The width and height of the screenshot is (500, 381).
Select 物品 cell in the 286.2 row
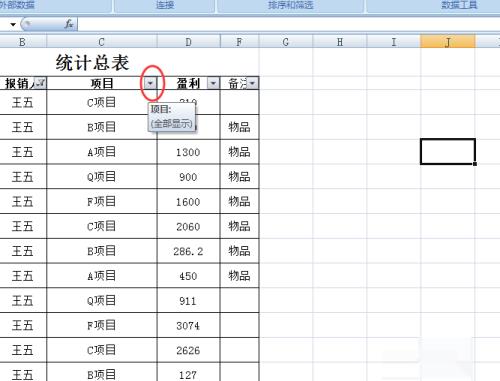pos(239,251)
